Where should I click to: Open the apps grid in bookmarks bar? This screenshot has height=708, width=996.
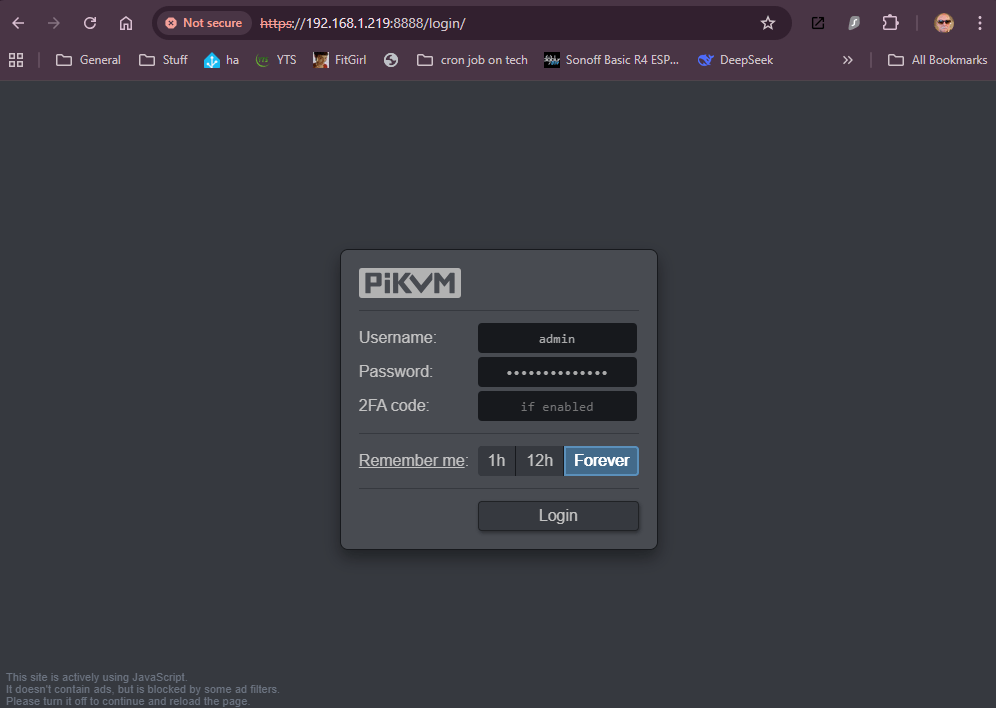[x=16, y=60]
